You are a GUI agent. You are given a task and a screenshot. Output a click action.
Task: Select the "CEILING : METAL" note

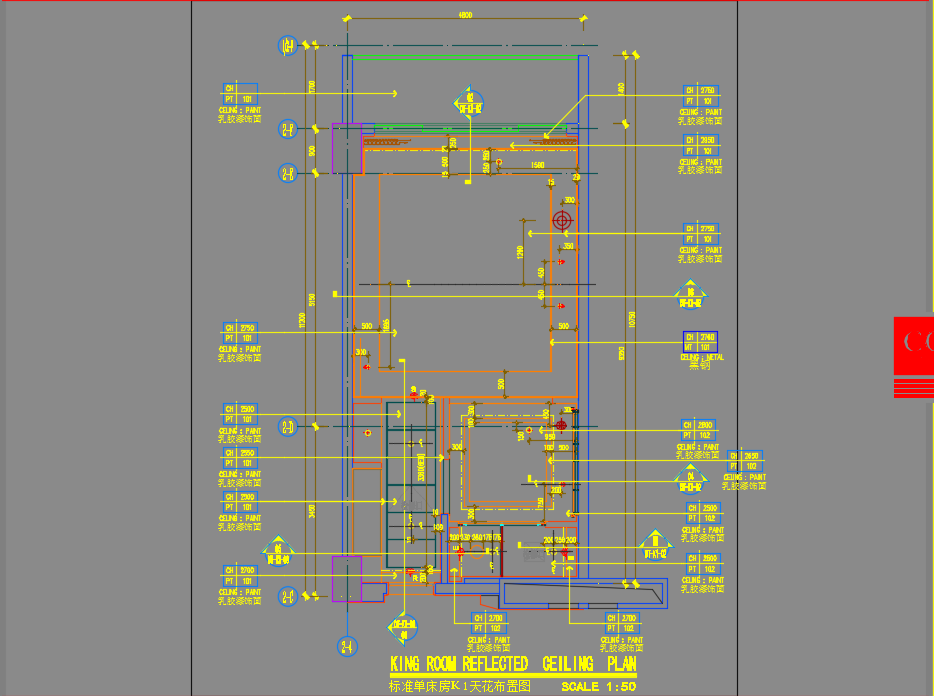[x=702, y=357]
